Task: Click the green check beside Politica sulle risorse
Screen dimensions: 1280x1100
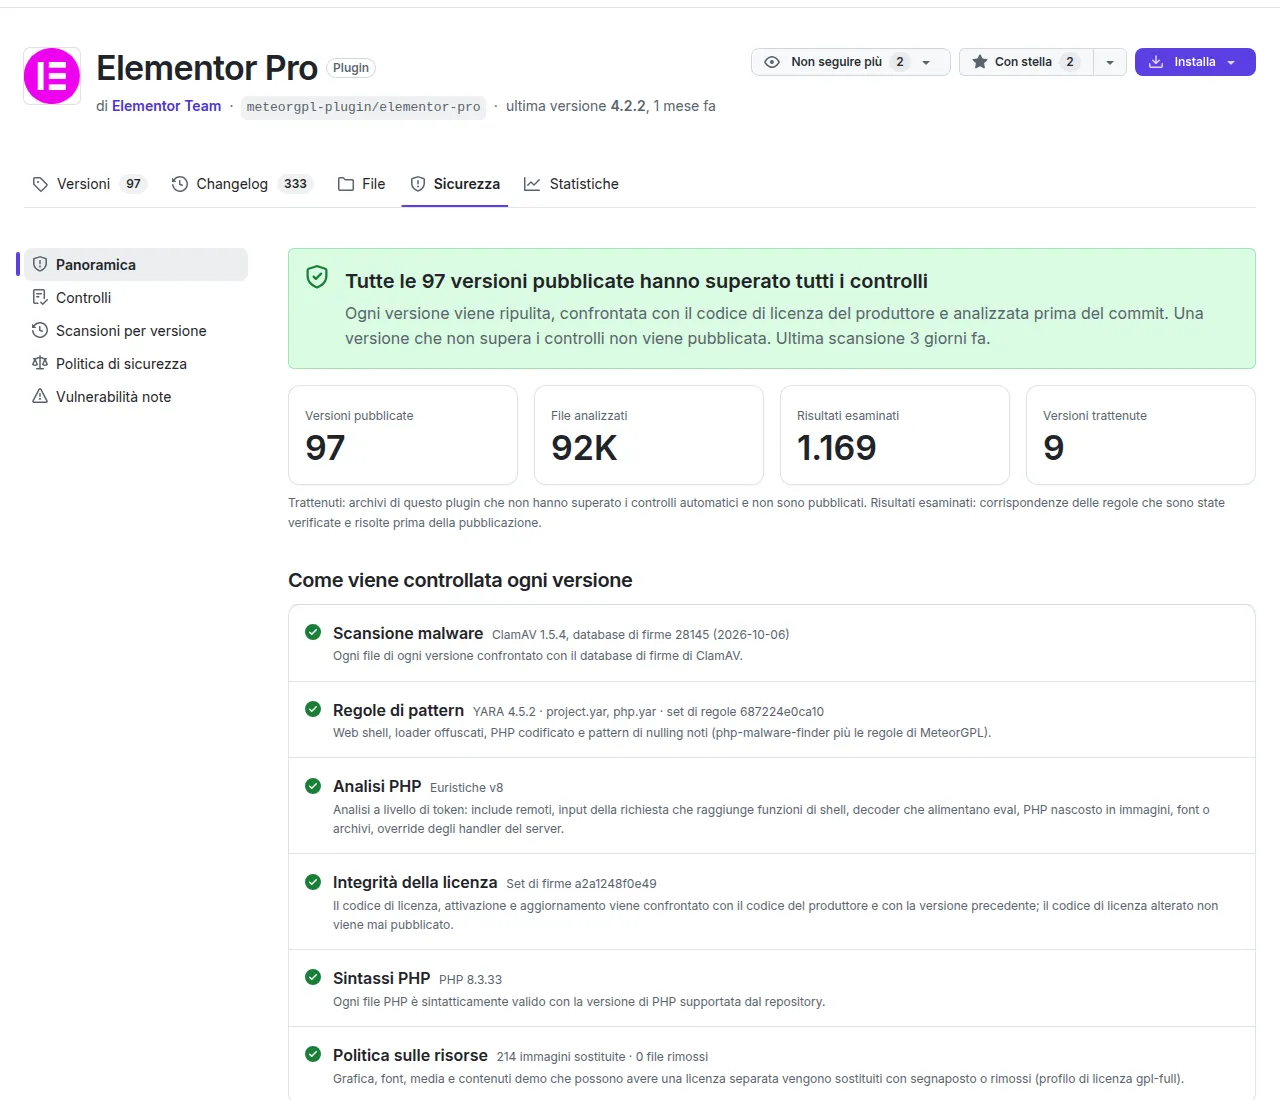Action: point(313,1054)
